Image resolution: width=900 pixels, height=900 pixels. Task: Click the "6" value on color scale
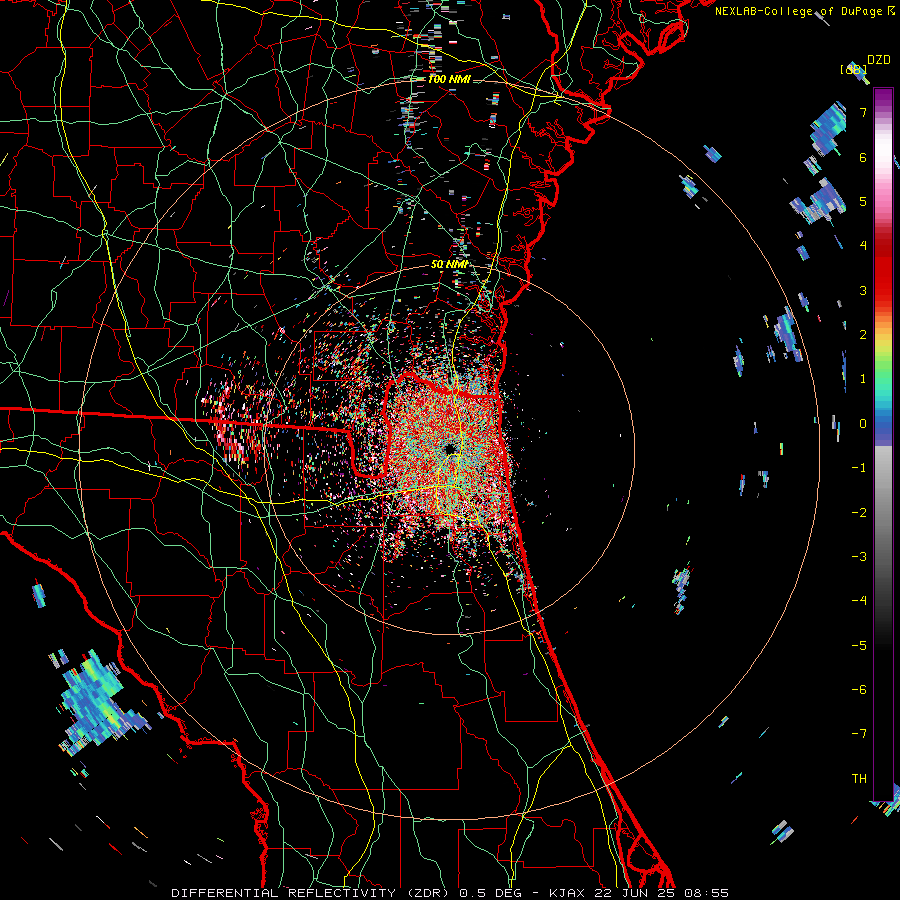coord(863,157)
